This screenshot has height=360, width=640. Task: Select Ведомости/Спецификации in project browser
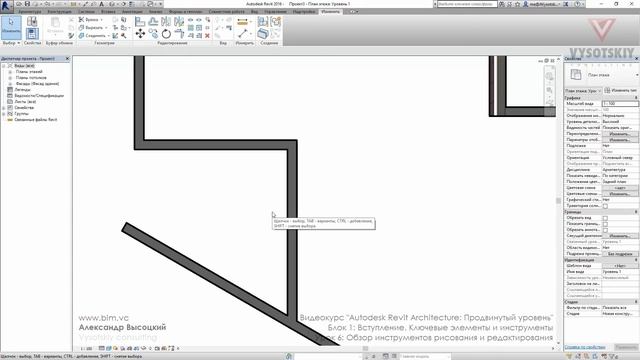[x=39, y=96]
